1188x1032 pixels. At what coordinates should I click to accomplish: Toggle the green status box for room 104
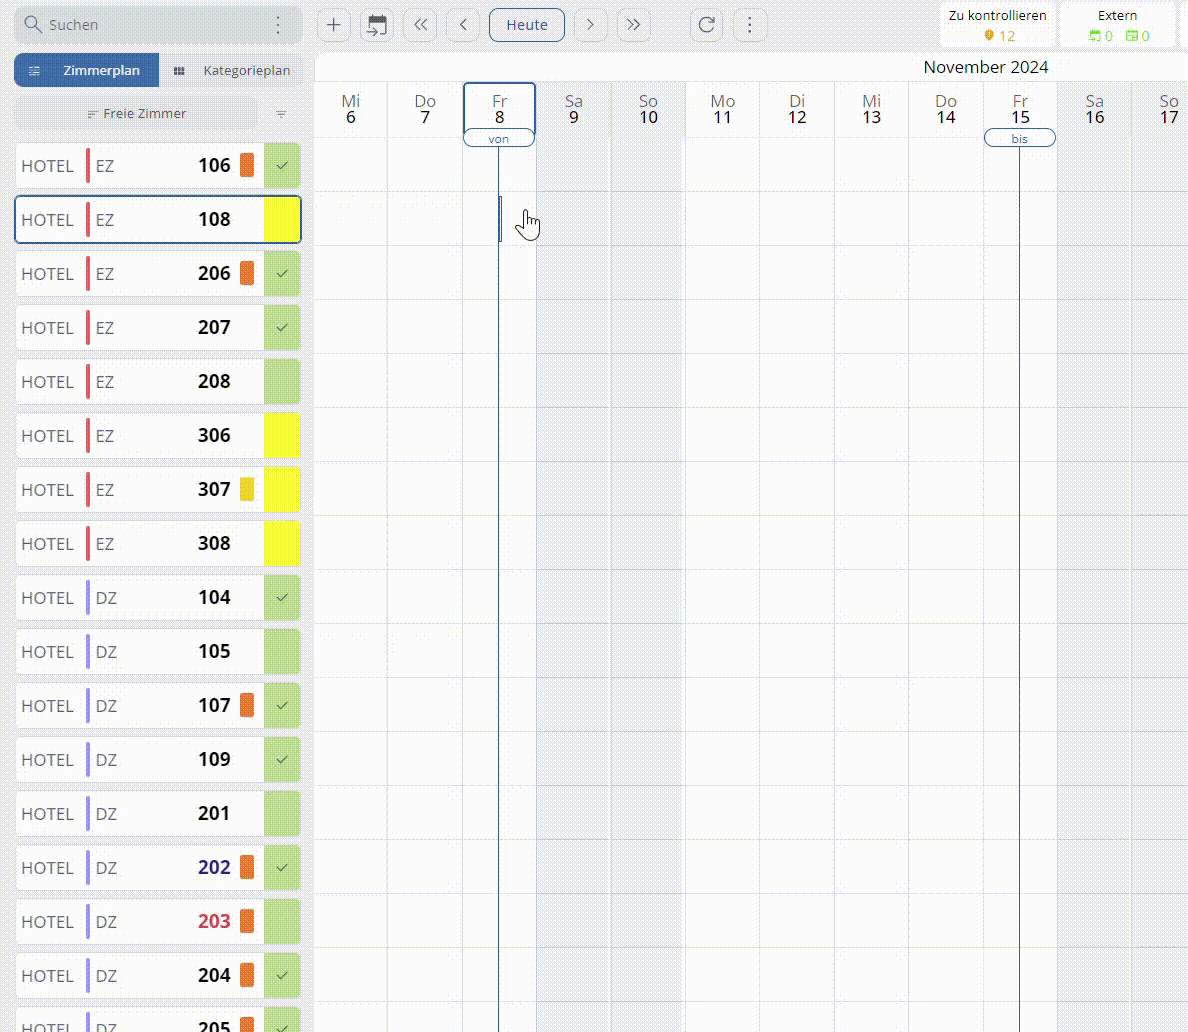click(x=282, y=597)
